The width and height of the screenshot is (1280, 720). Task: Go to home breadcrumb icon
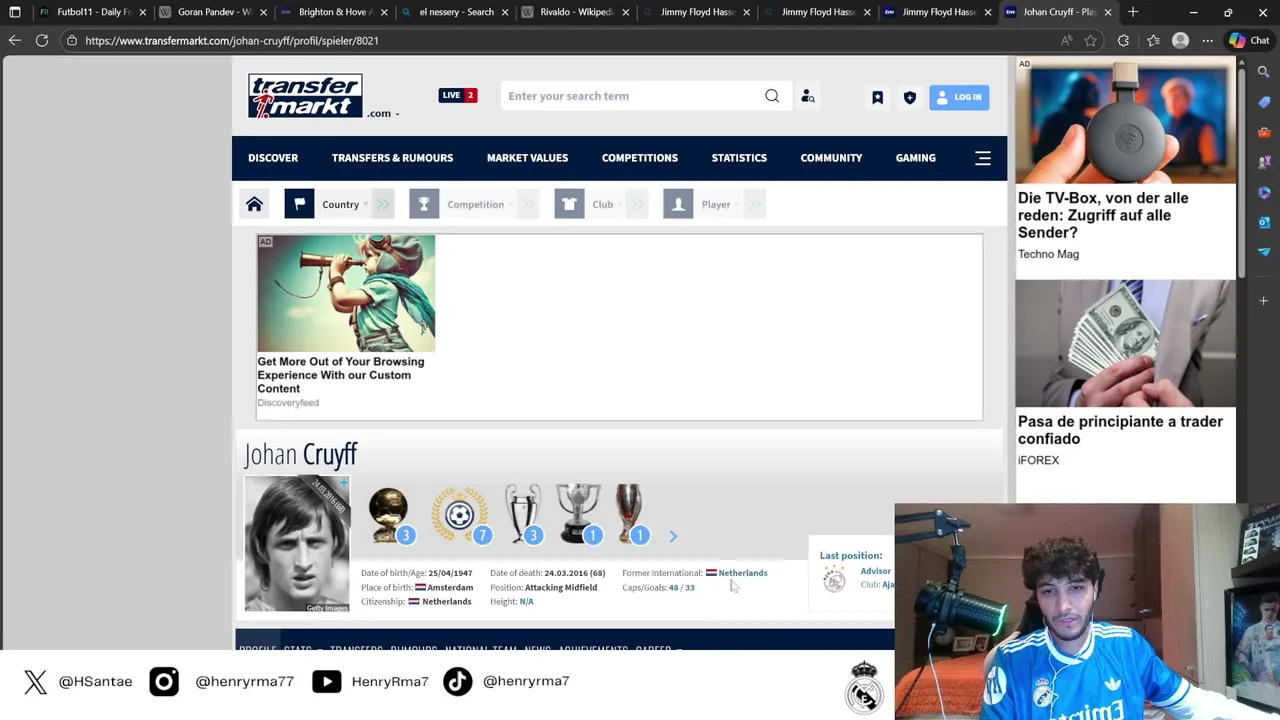[x=254, y=204]
